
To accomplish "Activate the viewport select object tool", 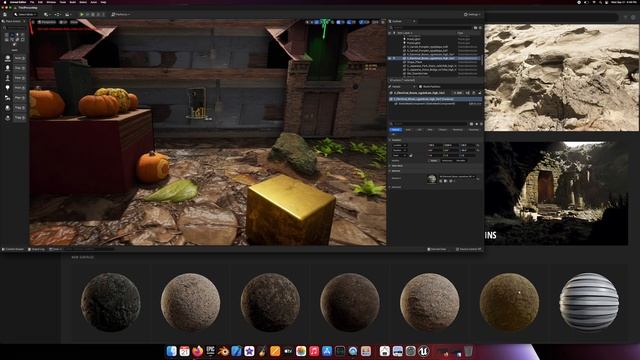I will (307, 22).
